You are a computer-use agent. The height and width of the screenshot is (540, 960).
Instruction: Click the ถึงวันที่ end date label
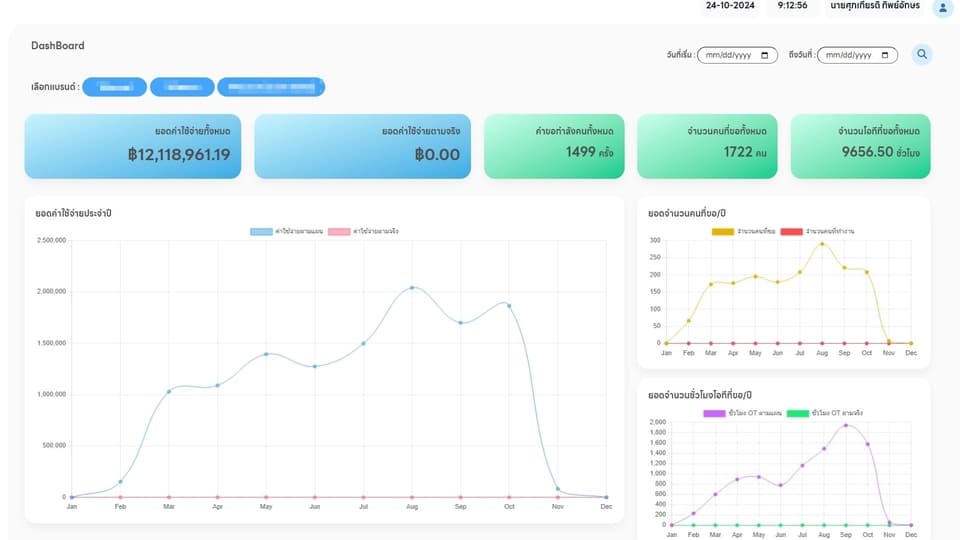tap(801, 55)
